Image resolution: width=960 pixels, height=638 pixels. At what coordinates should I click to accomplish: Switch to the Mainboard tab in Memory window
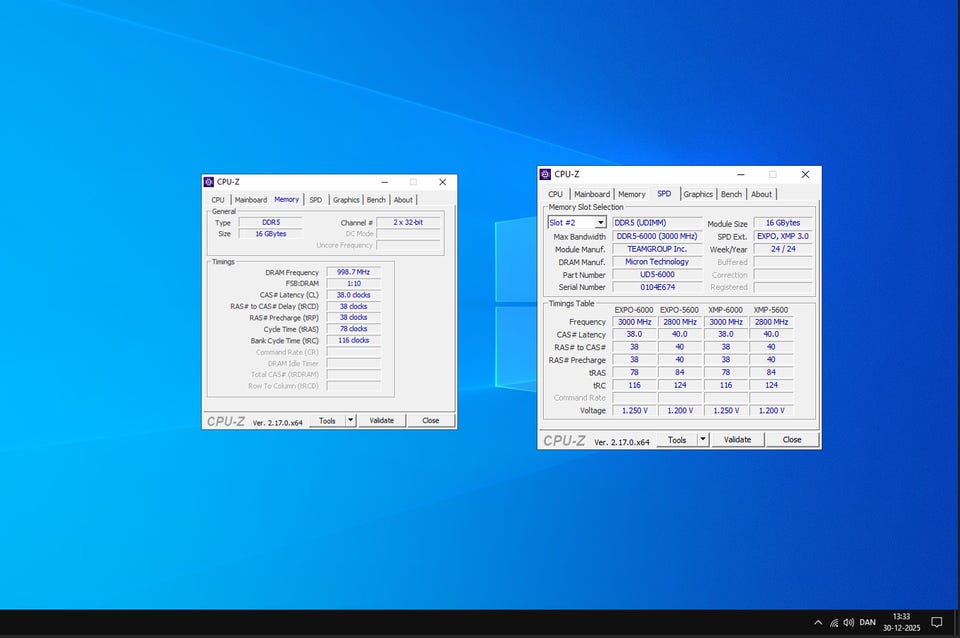click(x=251, y=200)
